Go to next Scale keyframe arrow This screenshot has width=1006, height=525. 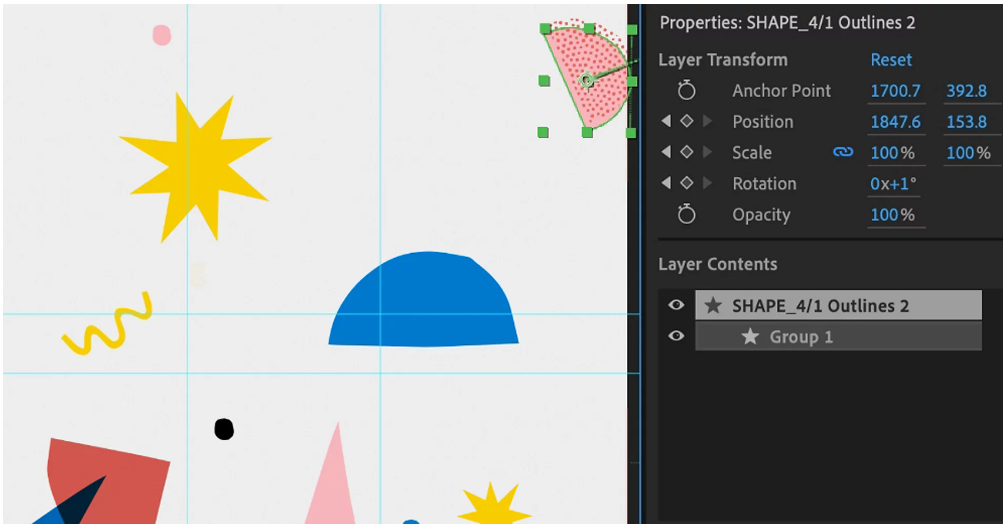[x=707, y=153]
